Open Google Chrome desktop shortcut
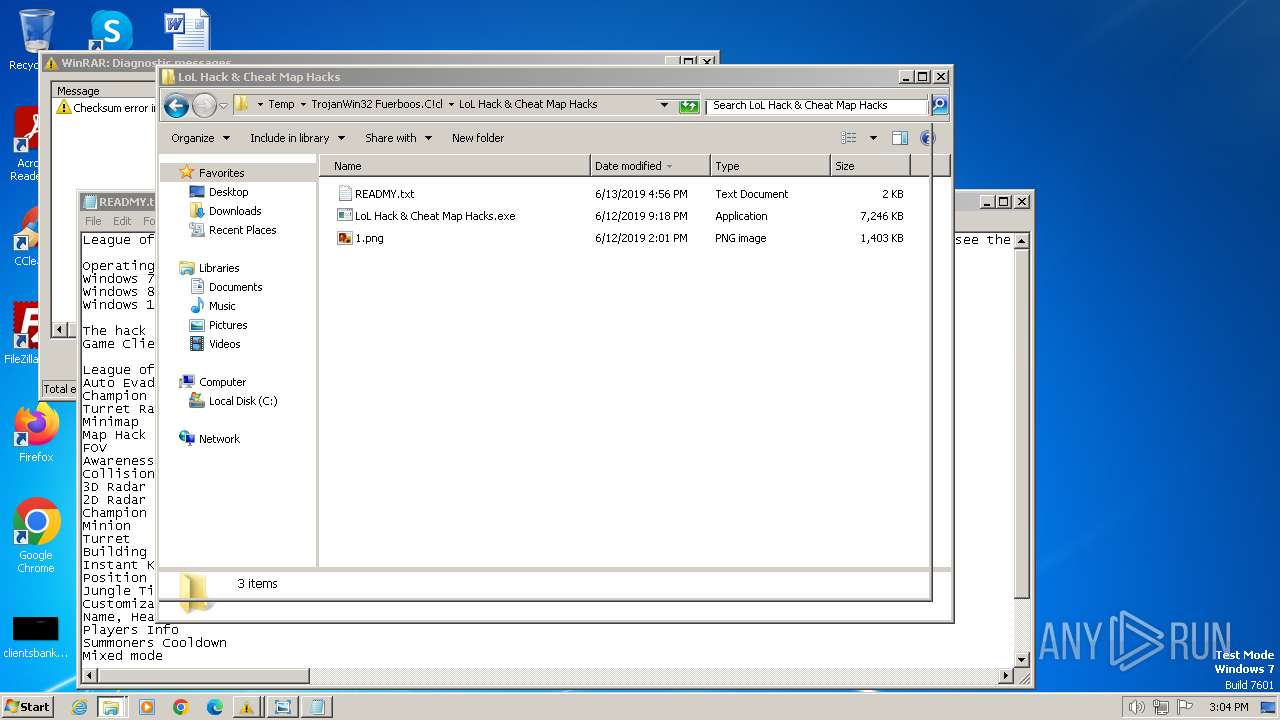Screen dimensions: 1280x720 36,536
